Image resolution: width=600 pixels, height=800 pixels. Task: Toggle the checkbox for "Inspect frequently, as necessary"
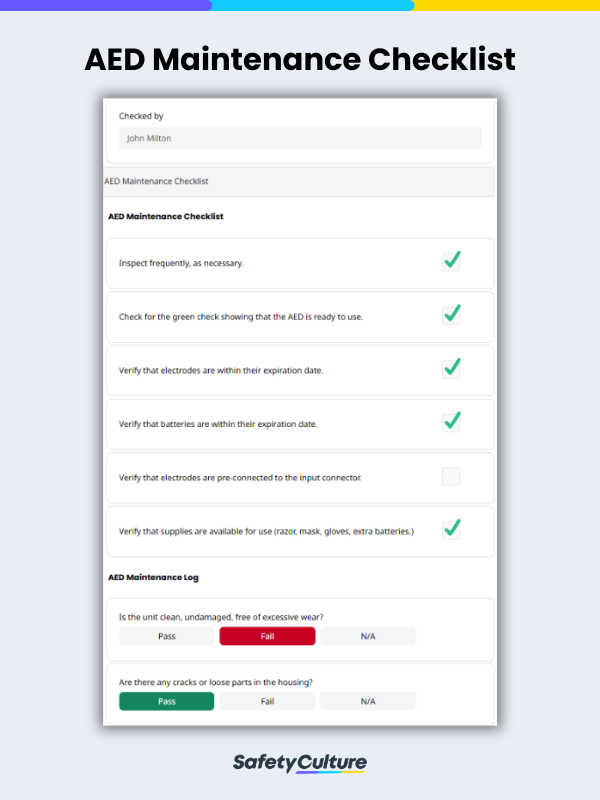pyautogui.click(x=451, y=260)
